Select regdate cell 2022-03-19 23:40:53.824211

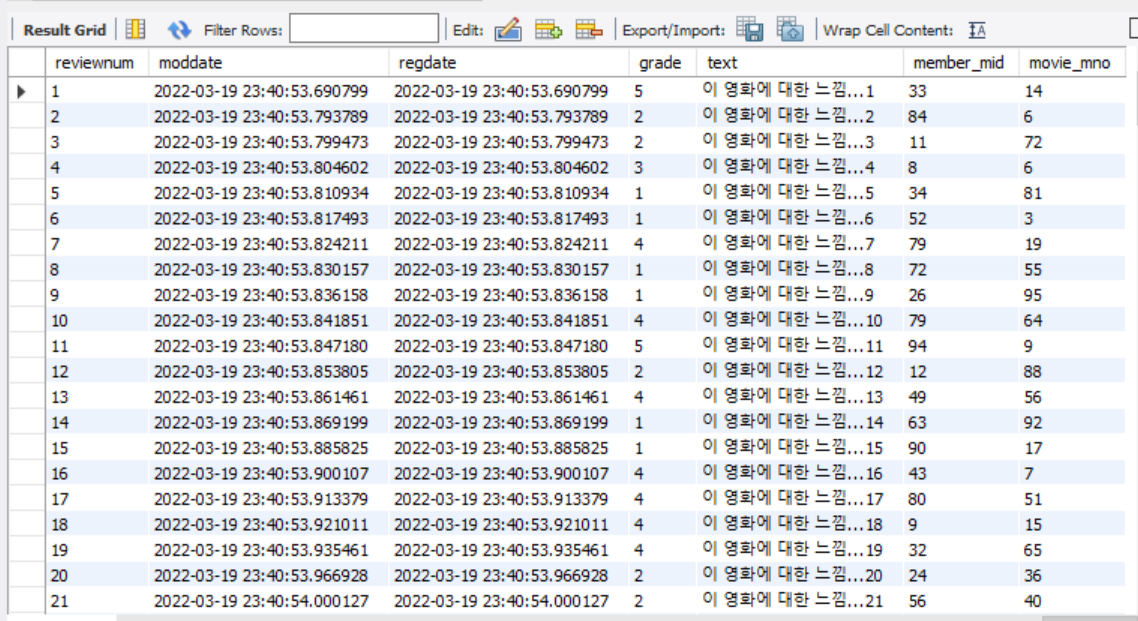[509, 244]
